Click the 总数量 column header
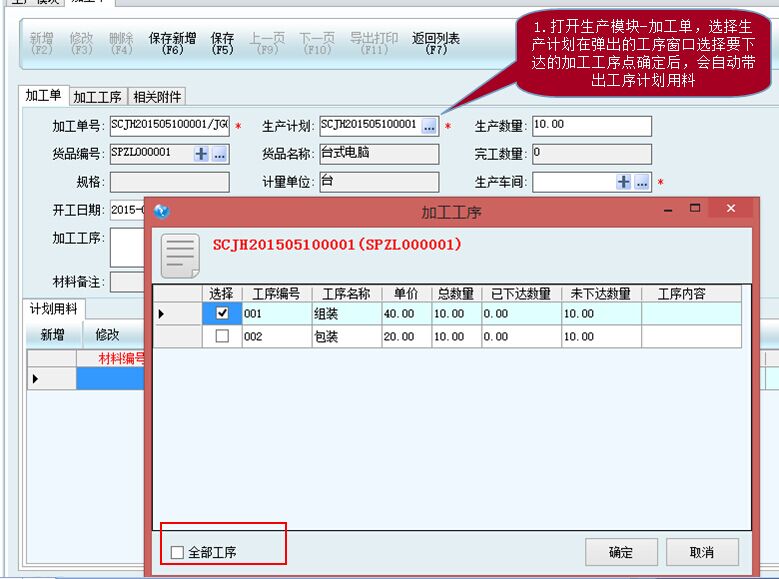The width and height of the screenshot is (779, 579). point(456,293)
